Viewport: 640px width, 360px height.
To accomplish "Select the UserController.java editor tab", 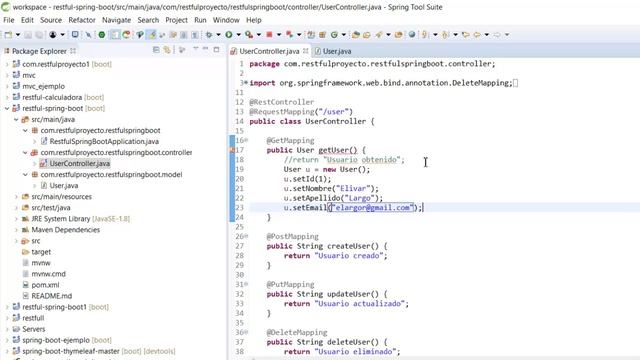I will (x=269, y=51).
